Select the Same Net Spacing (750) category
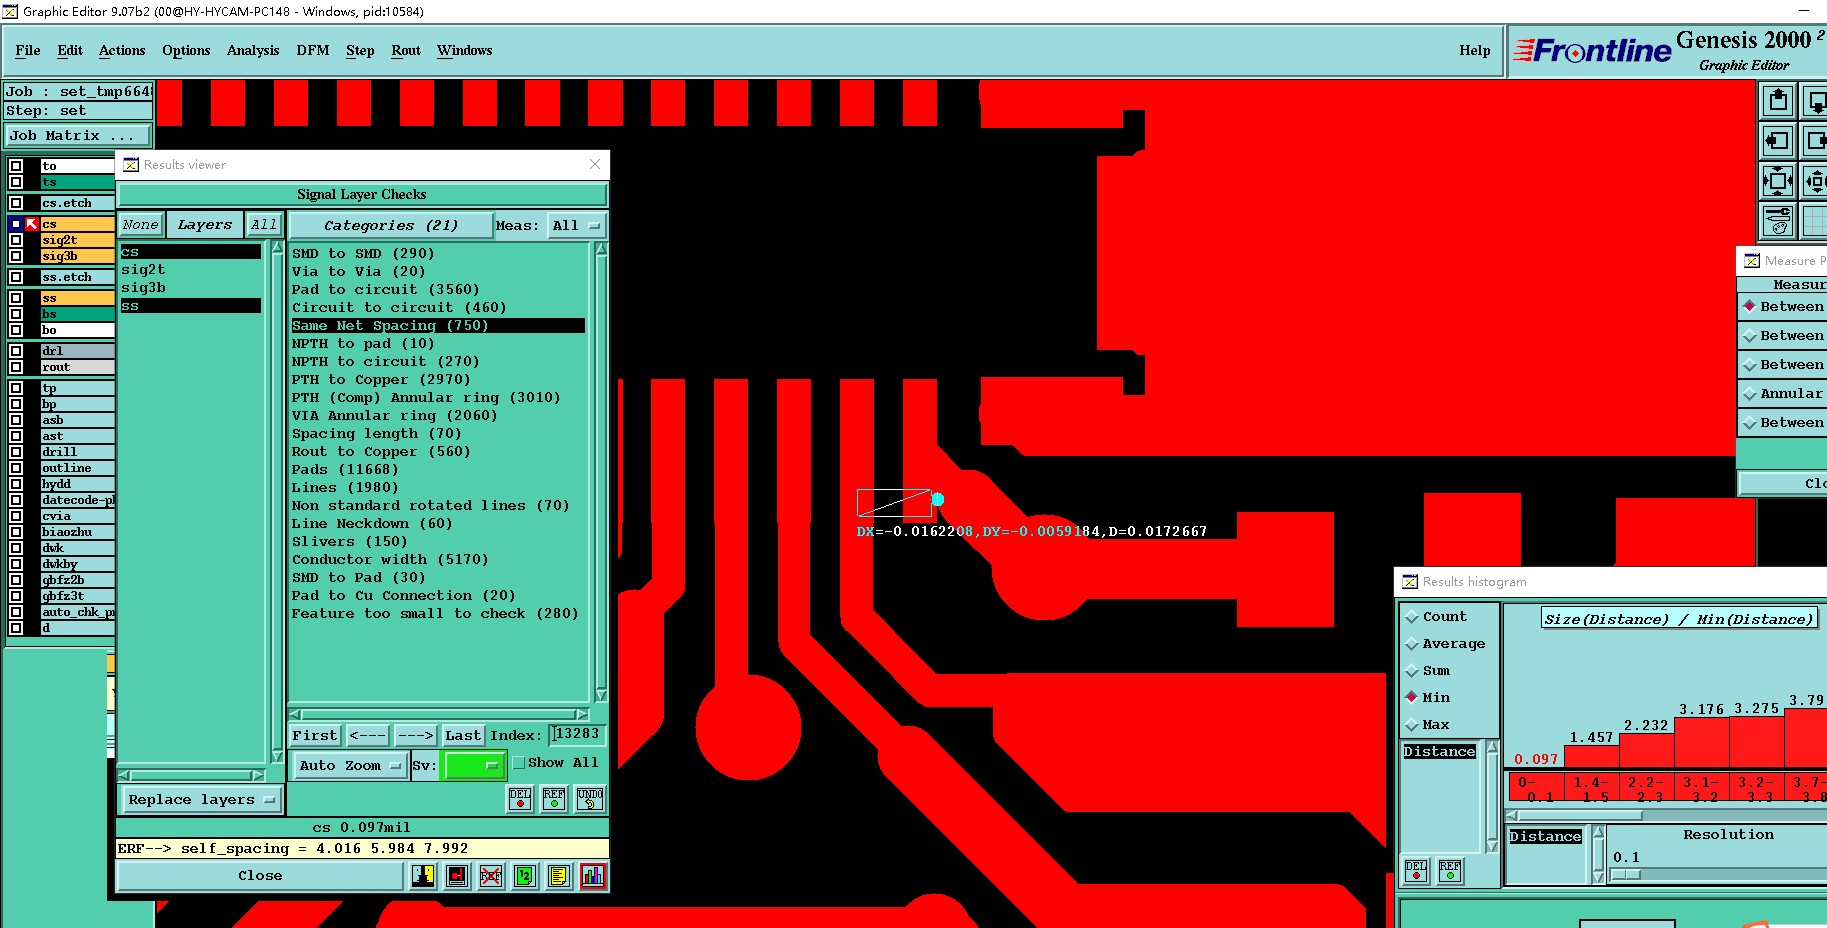1827x928 pixels. 438,326
